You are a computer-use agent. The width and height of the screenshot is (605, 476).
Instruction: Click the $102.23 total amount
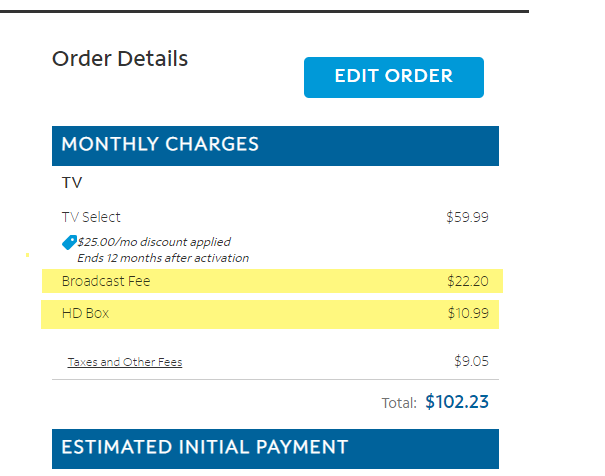pyautogui.click(x=457, y=402)
